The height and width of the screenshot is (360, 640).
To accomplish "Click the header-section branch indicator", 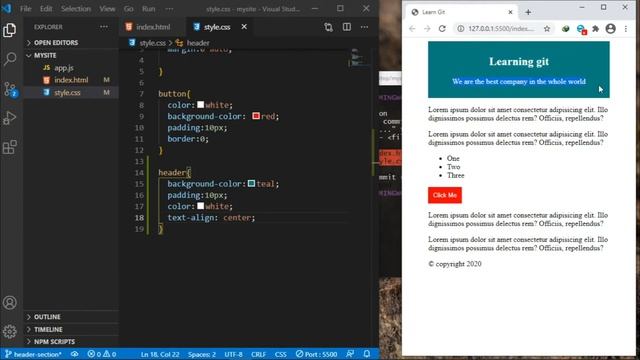I will click(33, 354).
